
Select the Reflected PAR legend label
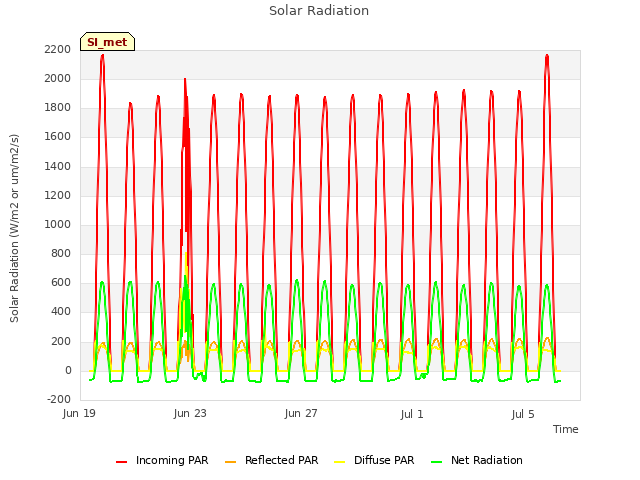point(281,460)
